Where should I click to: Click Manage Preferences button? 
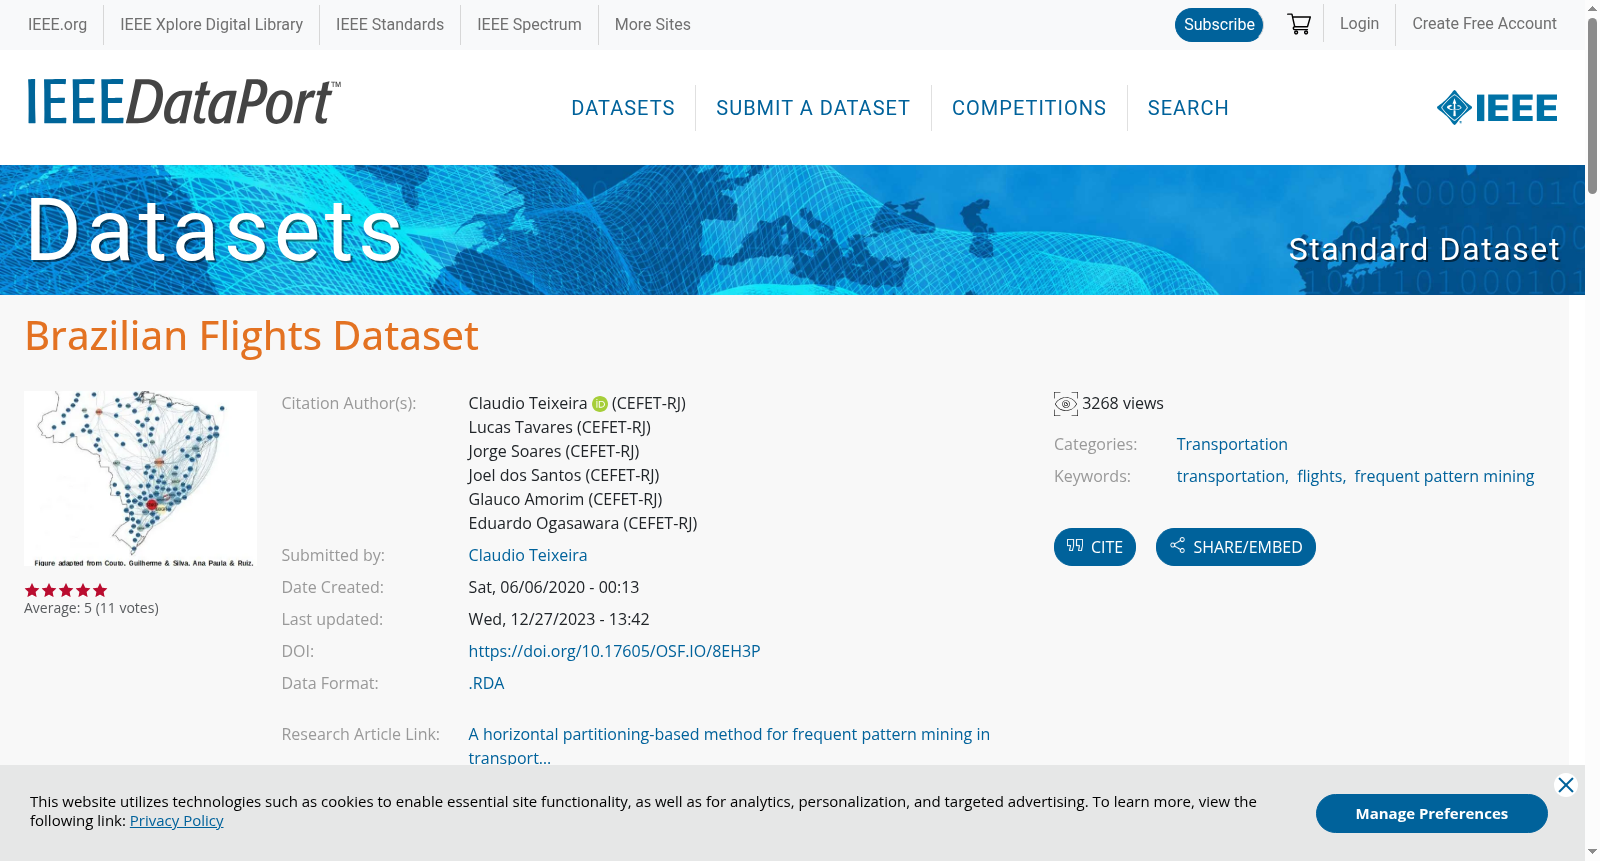tap(1432, 814)
